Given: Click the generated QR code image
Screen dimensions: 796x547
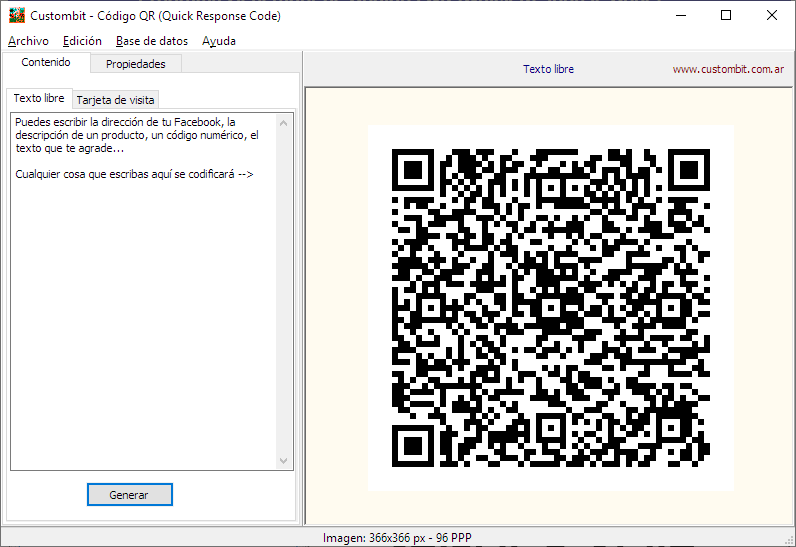Looking at the screenshot, I should tap(550, 308).
